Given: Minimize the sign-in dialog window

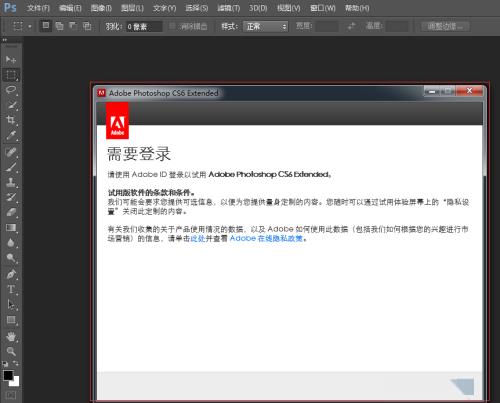Looking at the screenshot, I should pyautogui.click(x=432, y=91).
